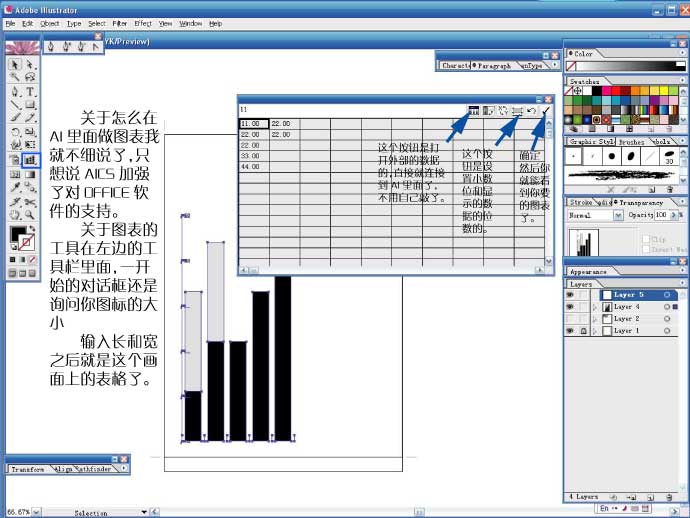Click the Import Data button in graph window
The height and width of the screenshot is (518, 690).
pyautogui.click(x=473, y=110)
